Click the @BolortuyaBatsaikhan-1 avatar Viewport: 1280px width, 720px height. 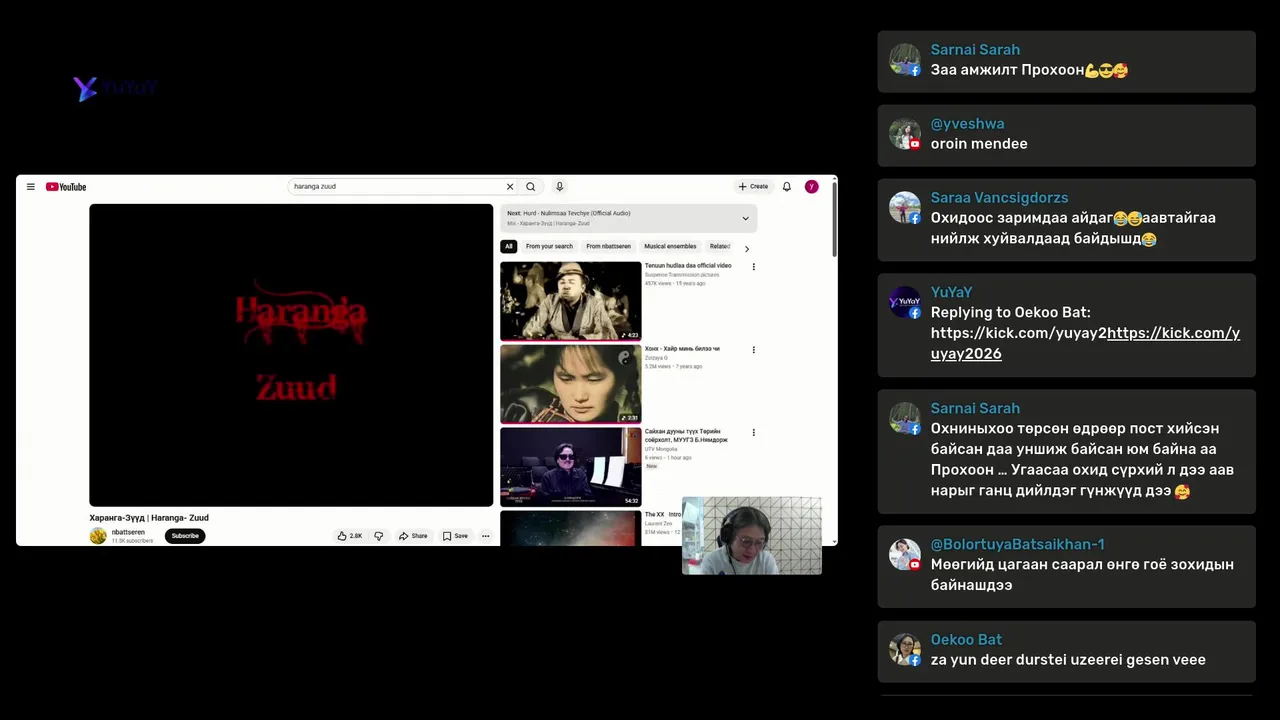[x=905, y=555]
